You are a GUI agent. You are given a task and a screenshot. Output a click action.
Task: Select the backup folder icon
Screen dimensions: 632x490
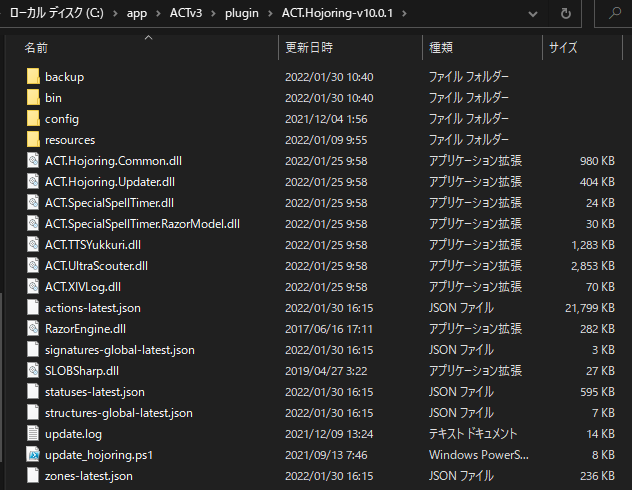point(33,76)
